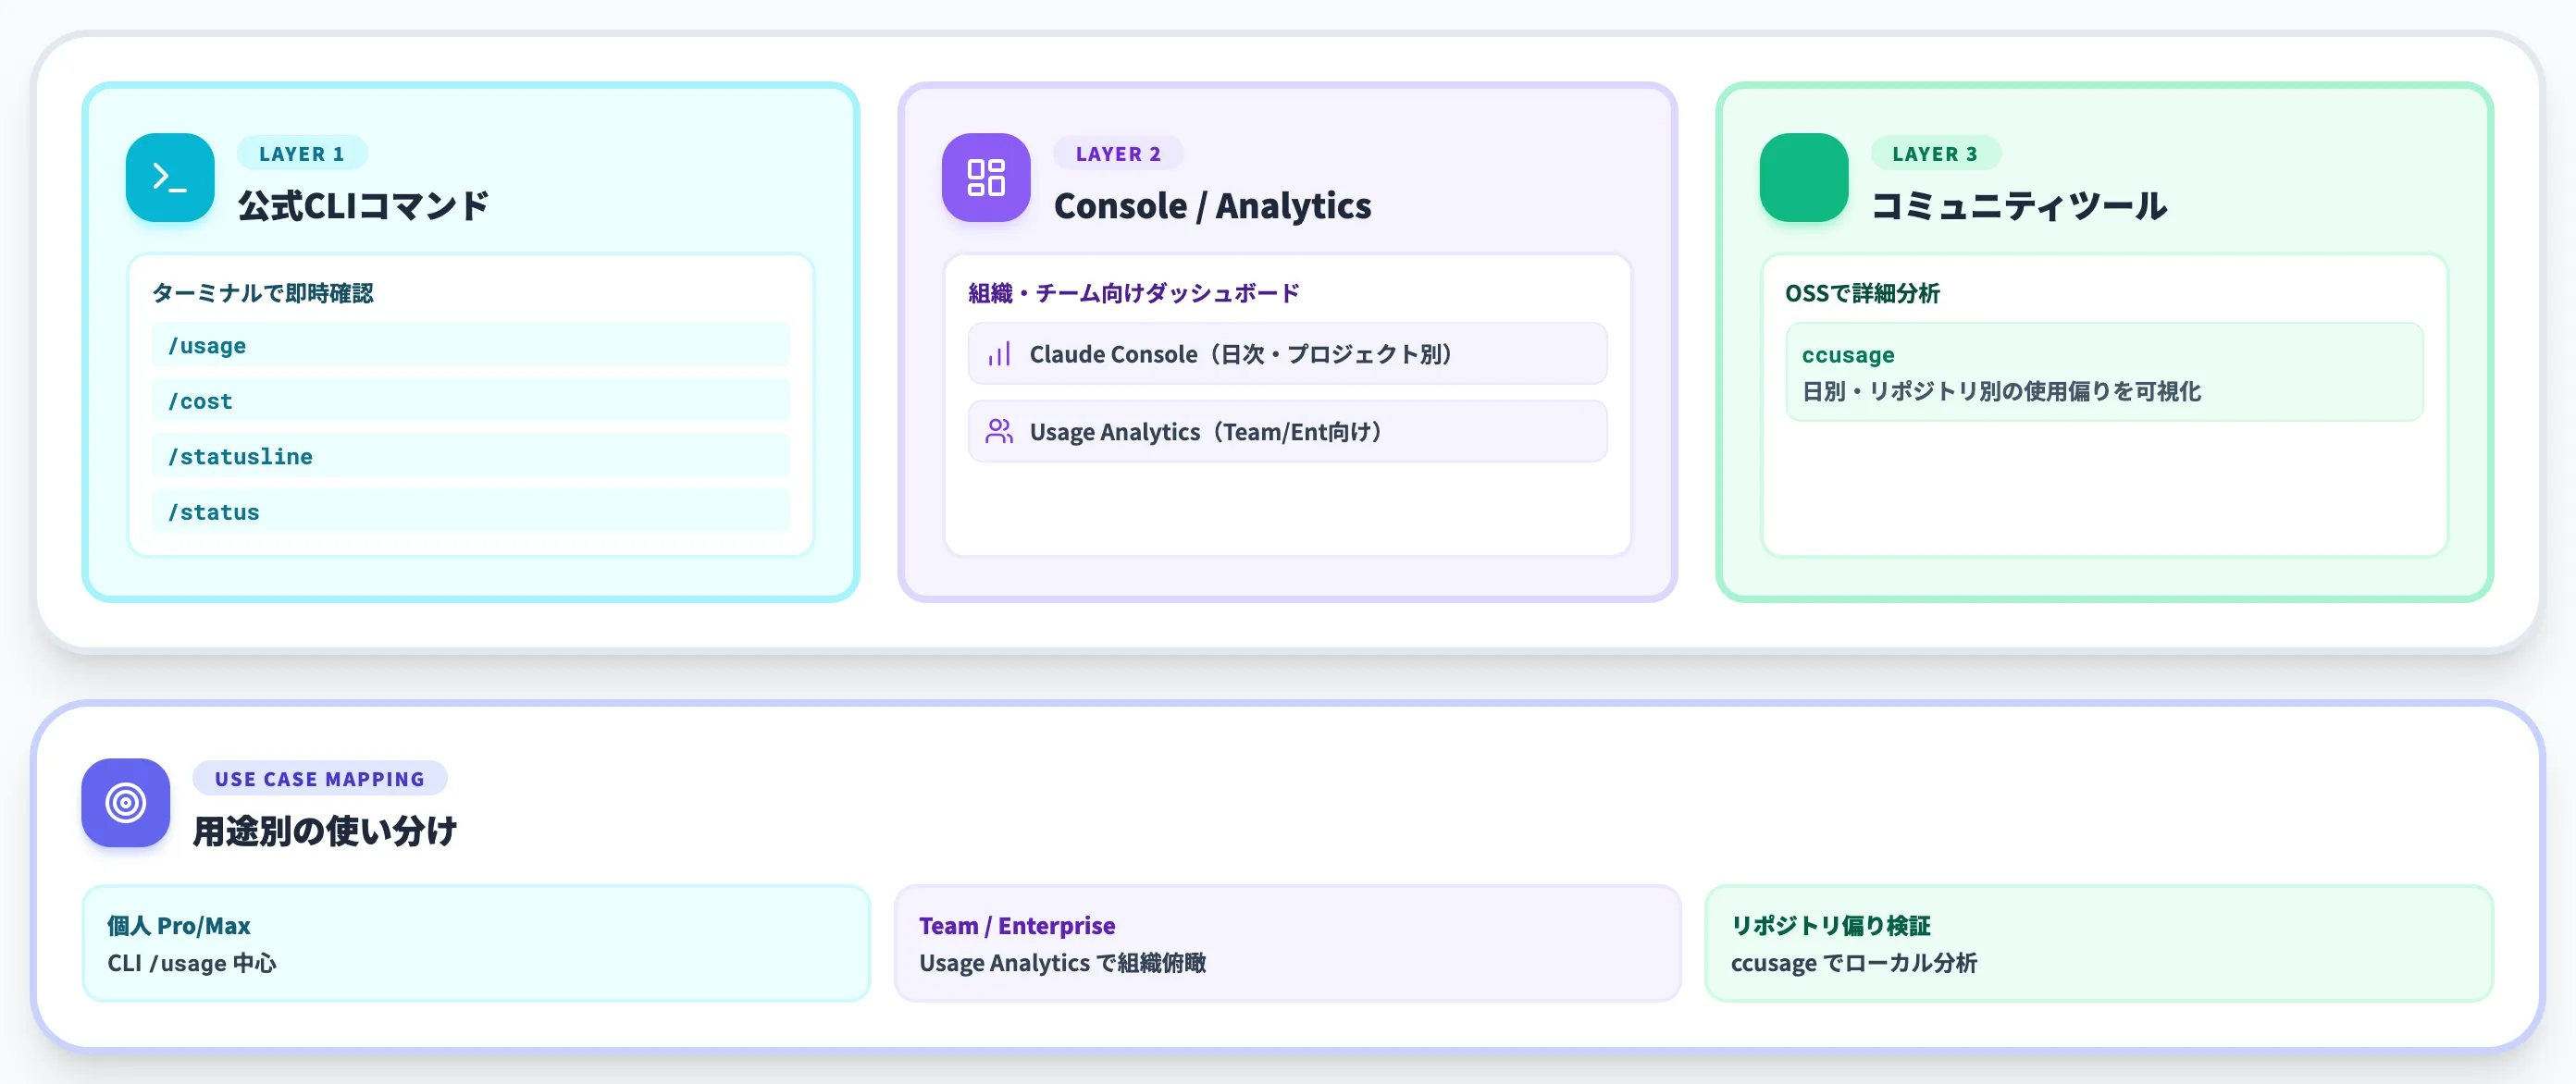Click the 公式CLIコマンド heading

364,206
